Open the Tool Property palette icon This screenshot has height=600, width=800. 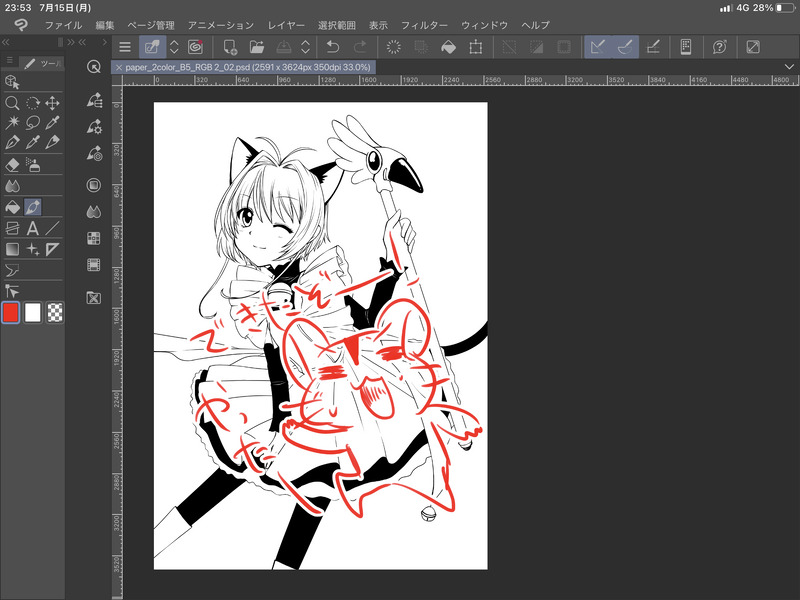pyautogui.click(x=94, y=126)
